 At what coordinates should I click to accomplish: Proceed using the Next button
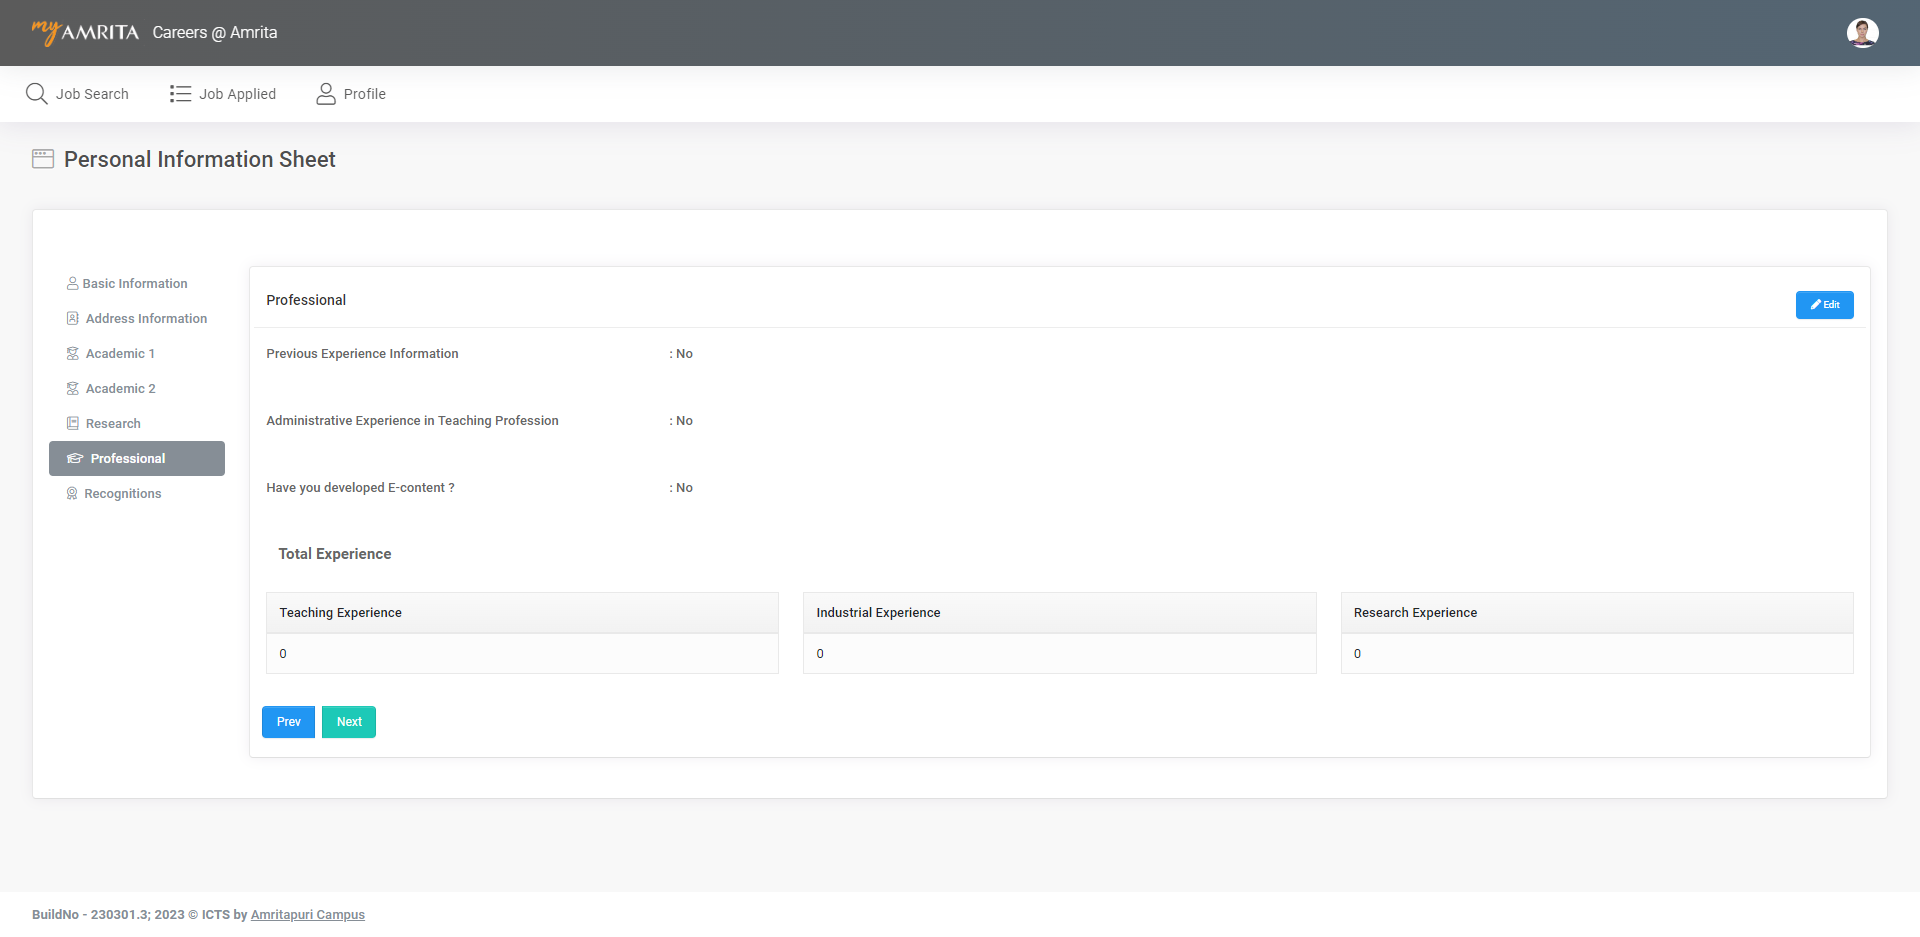point(349,722)
